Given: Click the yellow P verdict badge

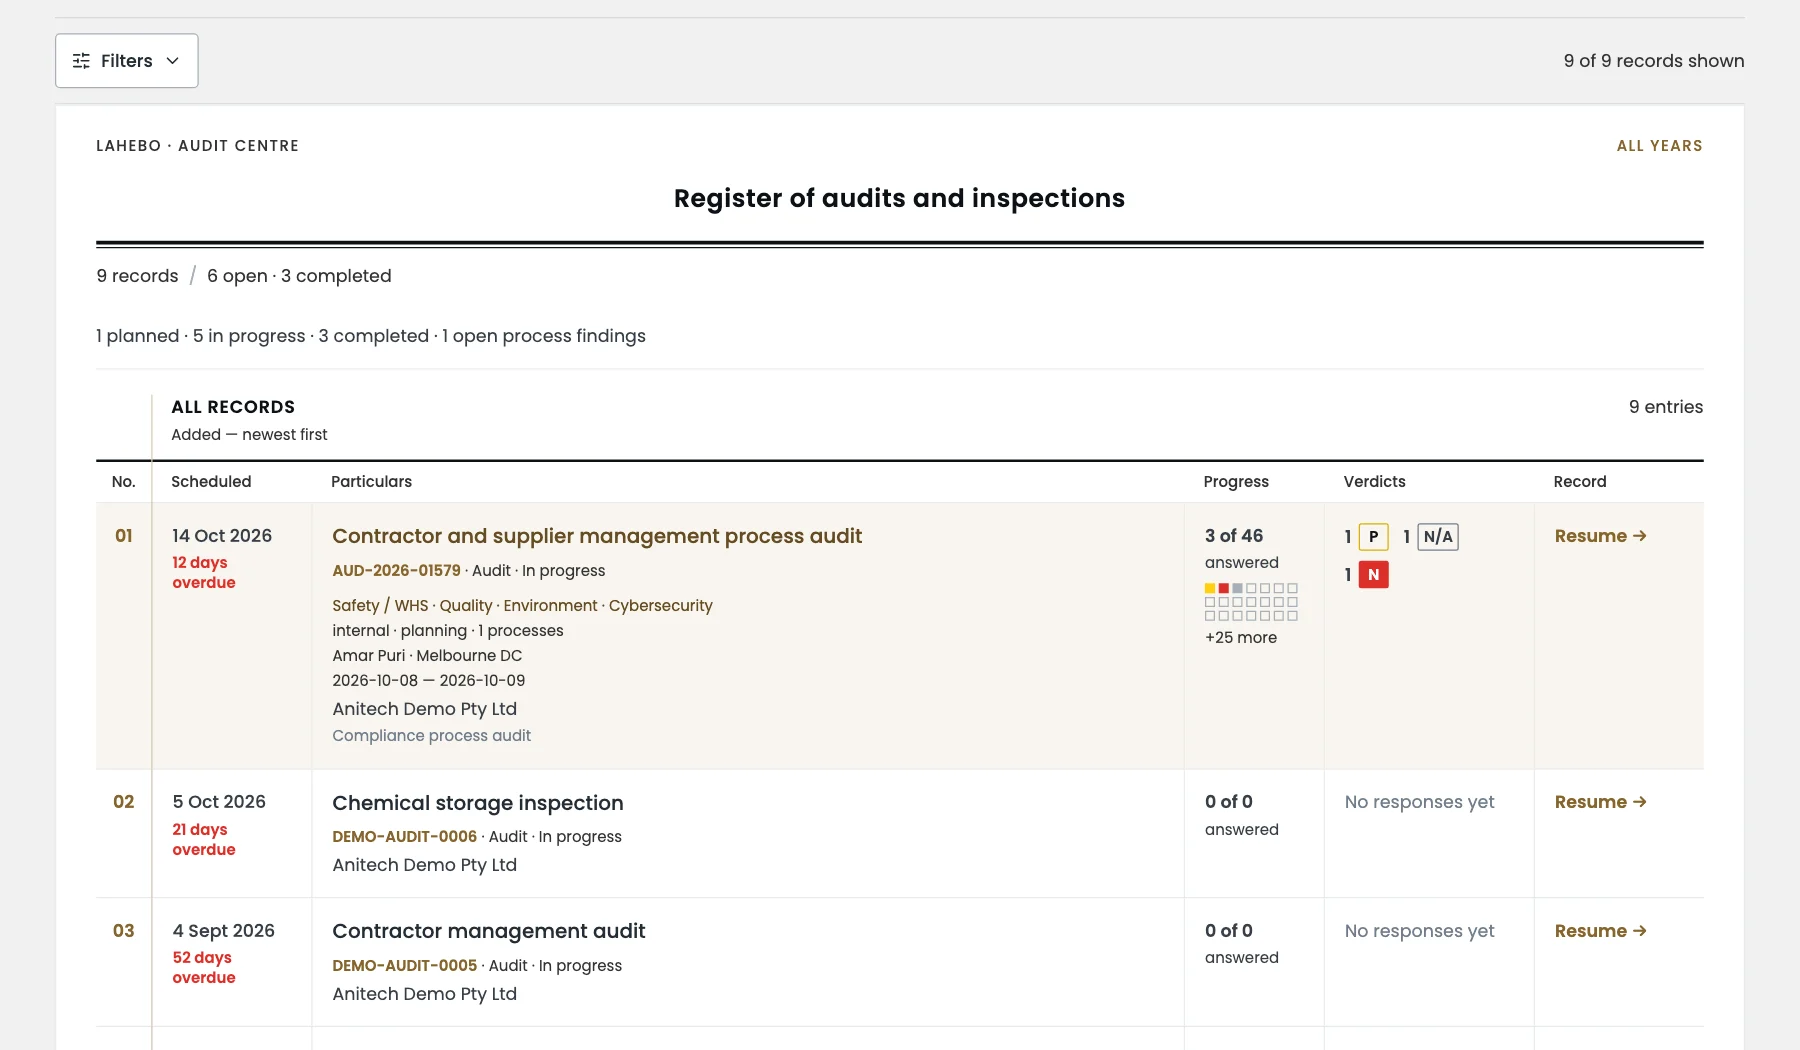Looking at the screenshot, I should (1373, 537).
